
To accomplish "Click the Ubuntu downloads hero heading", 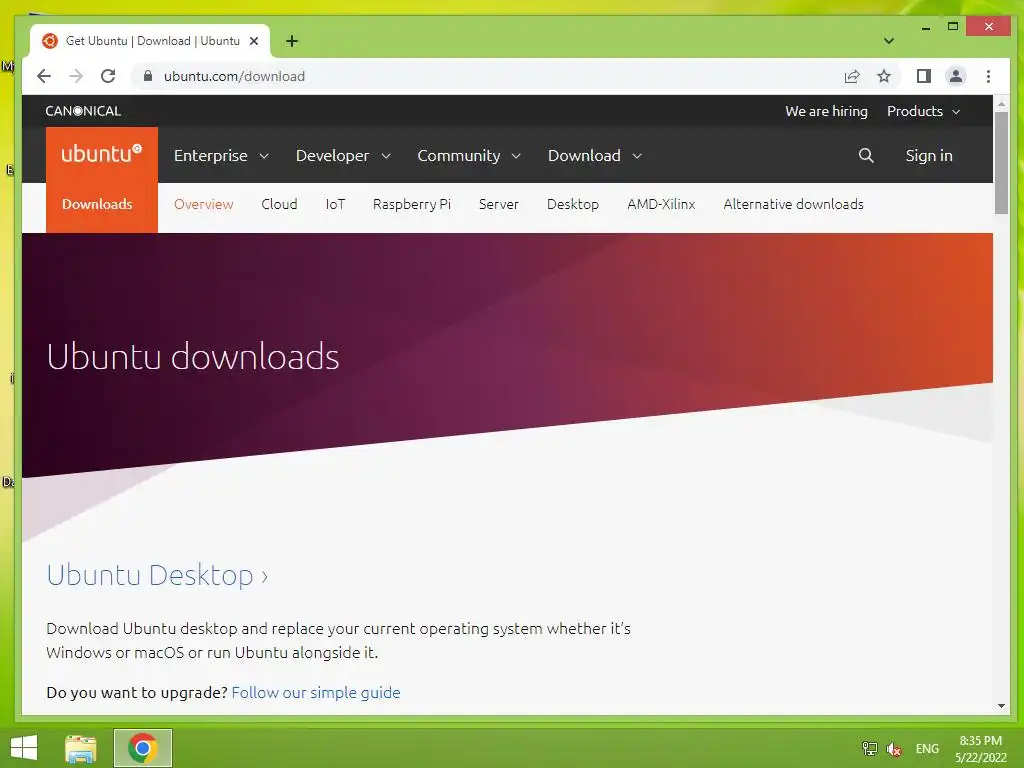I will [x=193, y=357].
